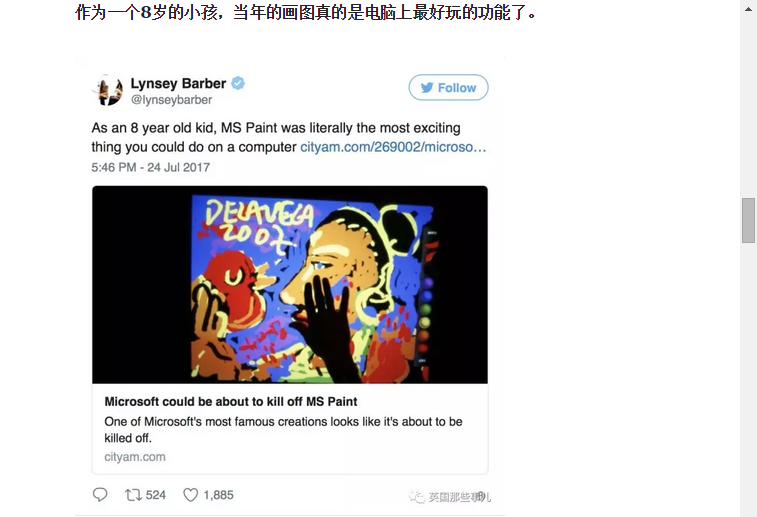The height and width of the screenshot is (517, 757).
Task: Click the like heart icon
Action: click(x=190, y=495)
